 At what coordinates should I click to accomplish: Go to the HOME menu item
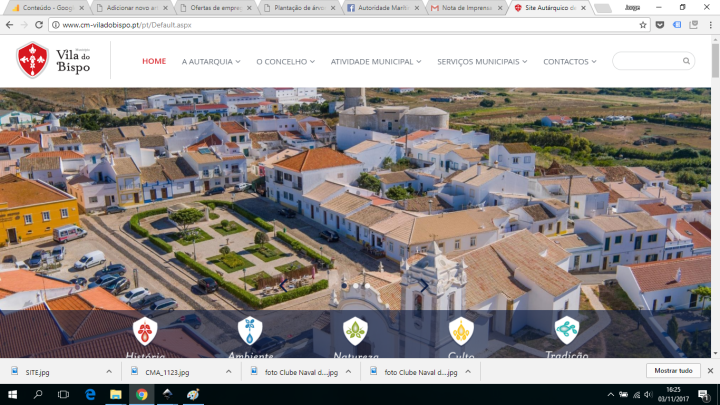click(x=154, y=61)
